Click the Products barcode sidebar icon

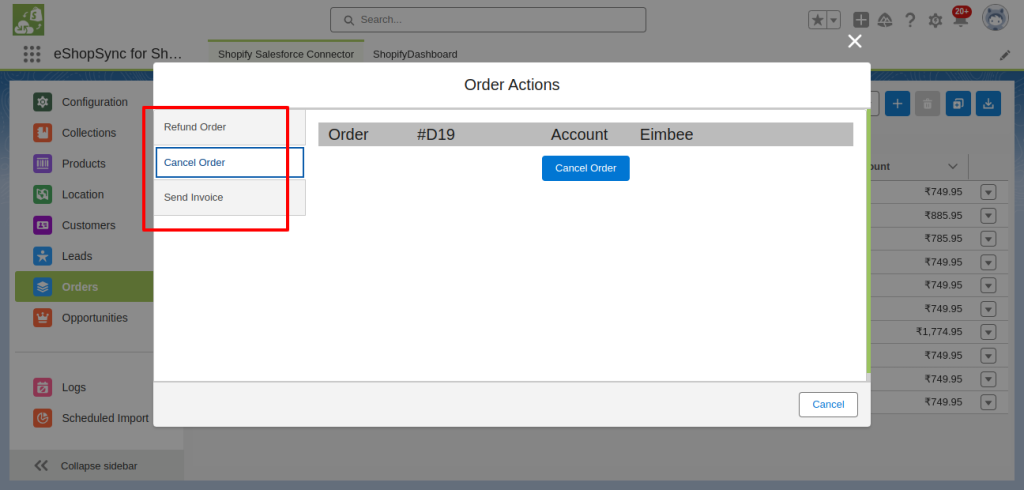42,163
